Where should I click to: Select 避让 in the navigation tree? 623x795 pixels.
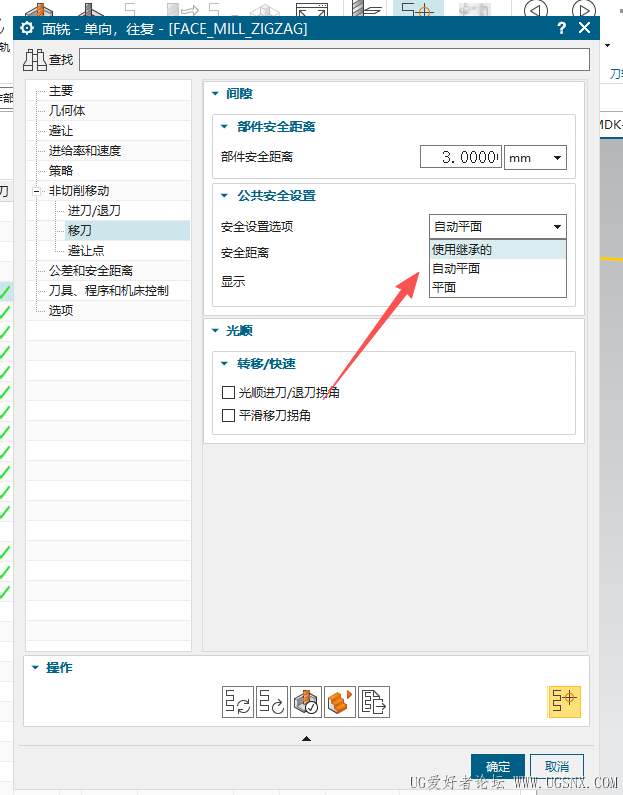61,131
